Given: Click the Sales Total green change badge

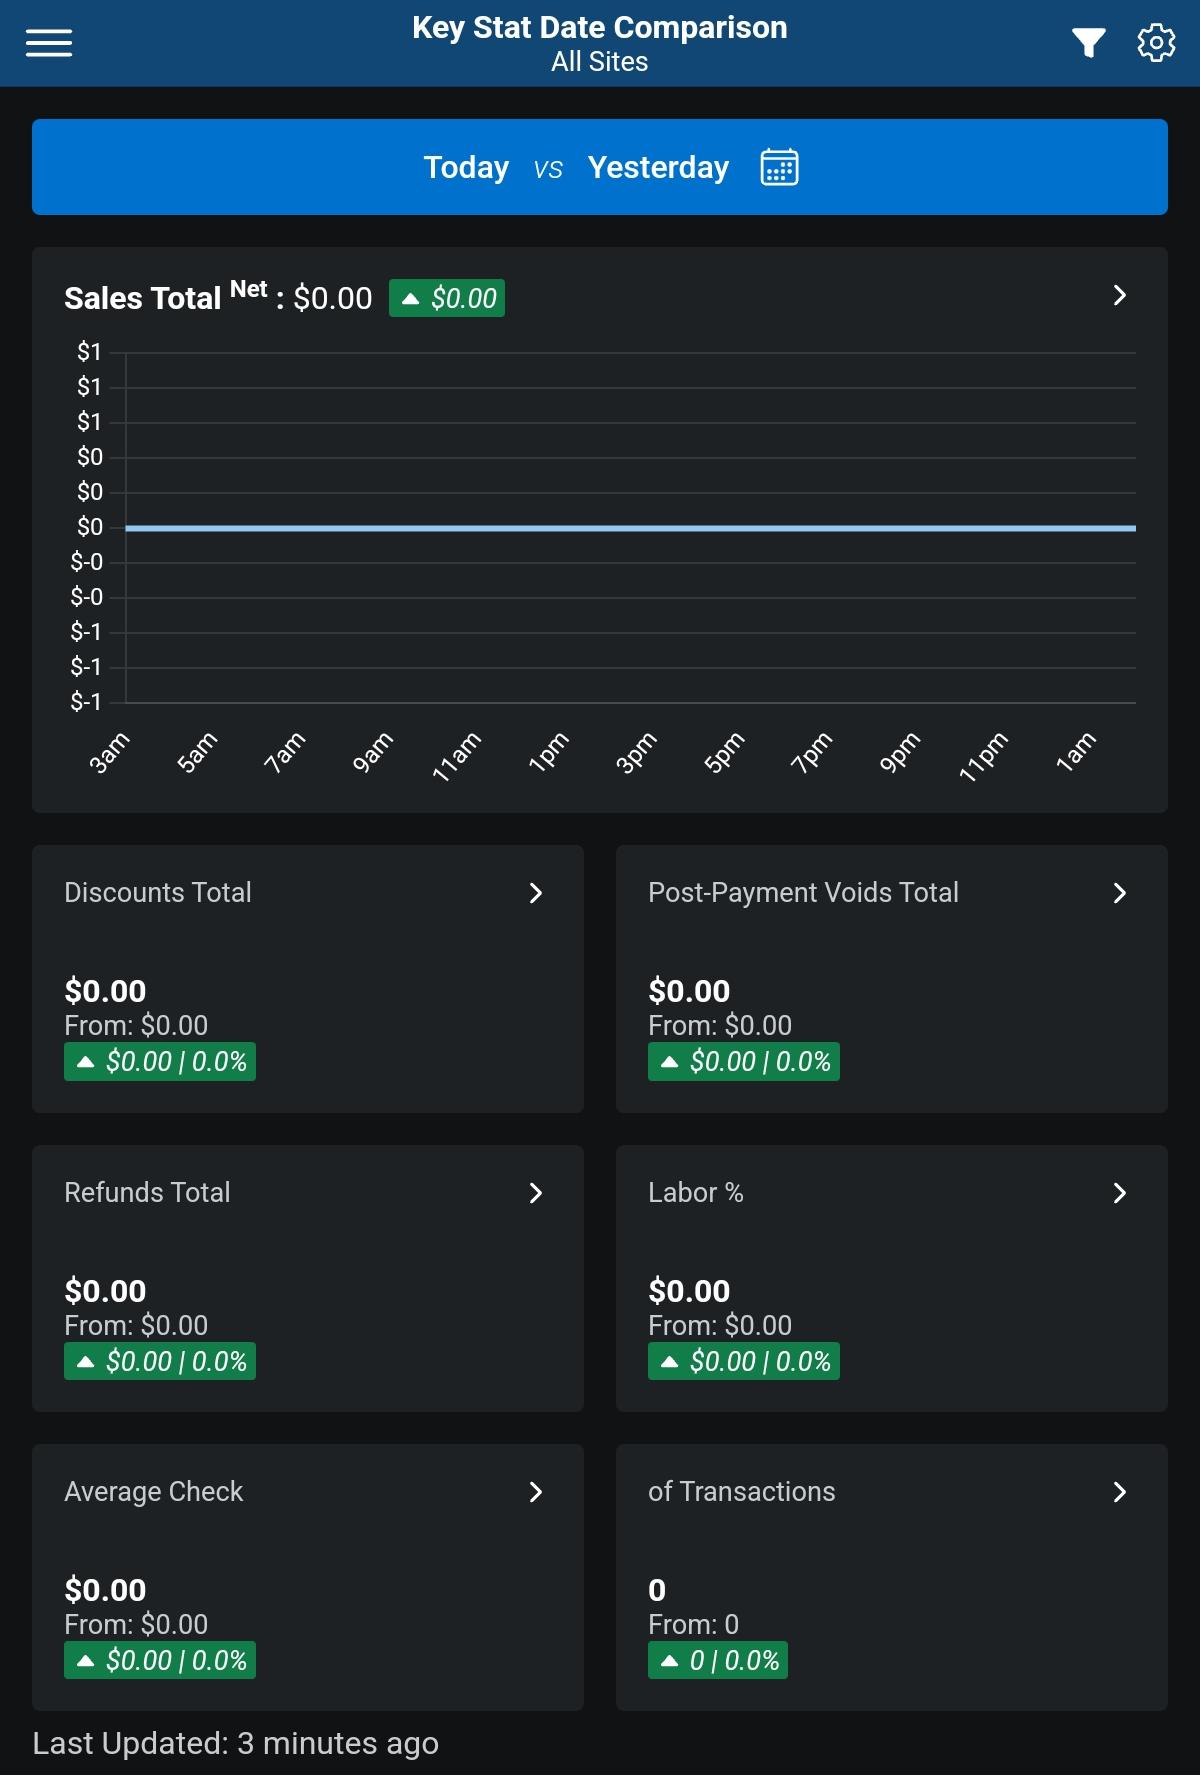Looking at the screenshot, I should tap(447, 298).
